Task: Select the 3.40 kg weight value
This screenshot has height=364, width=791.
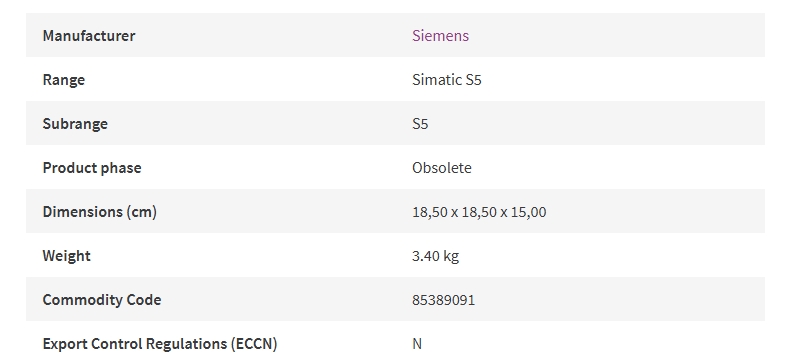Action: point(435,256)
